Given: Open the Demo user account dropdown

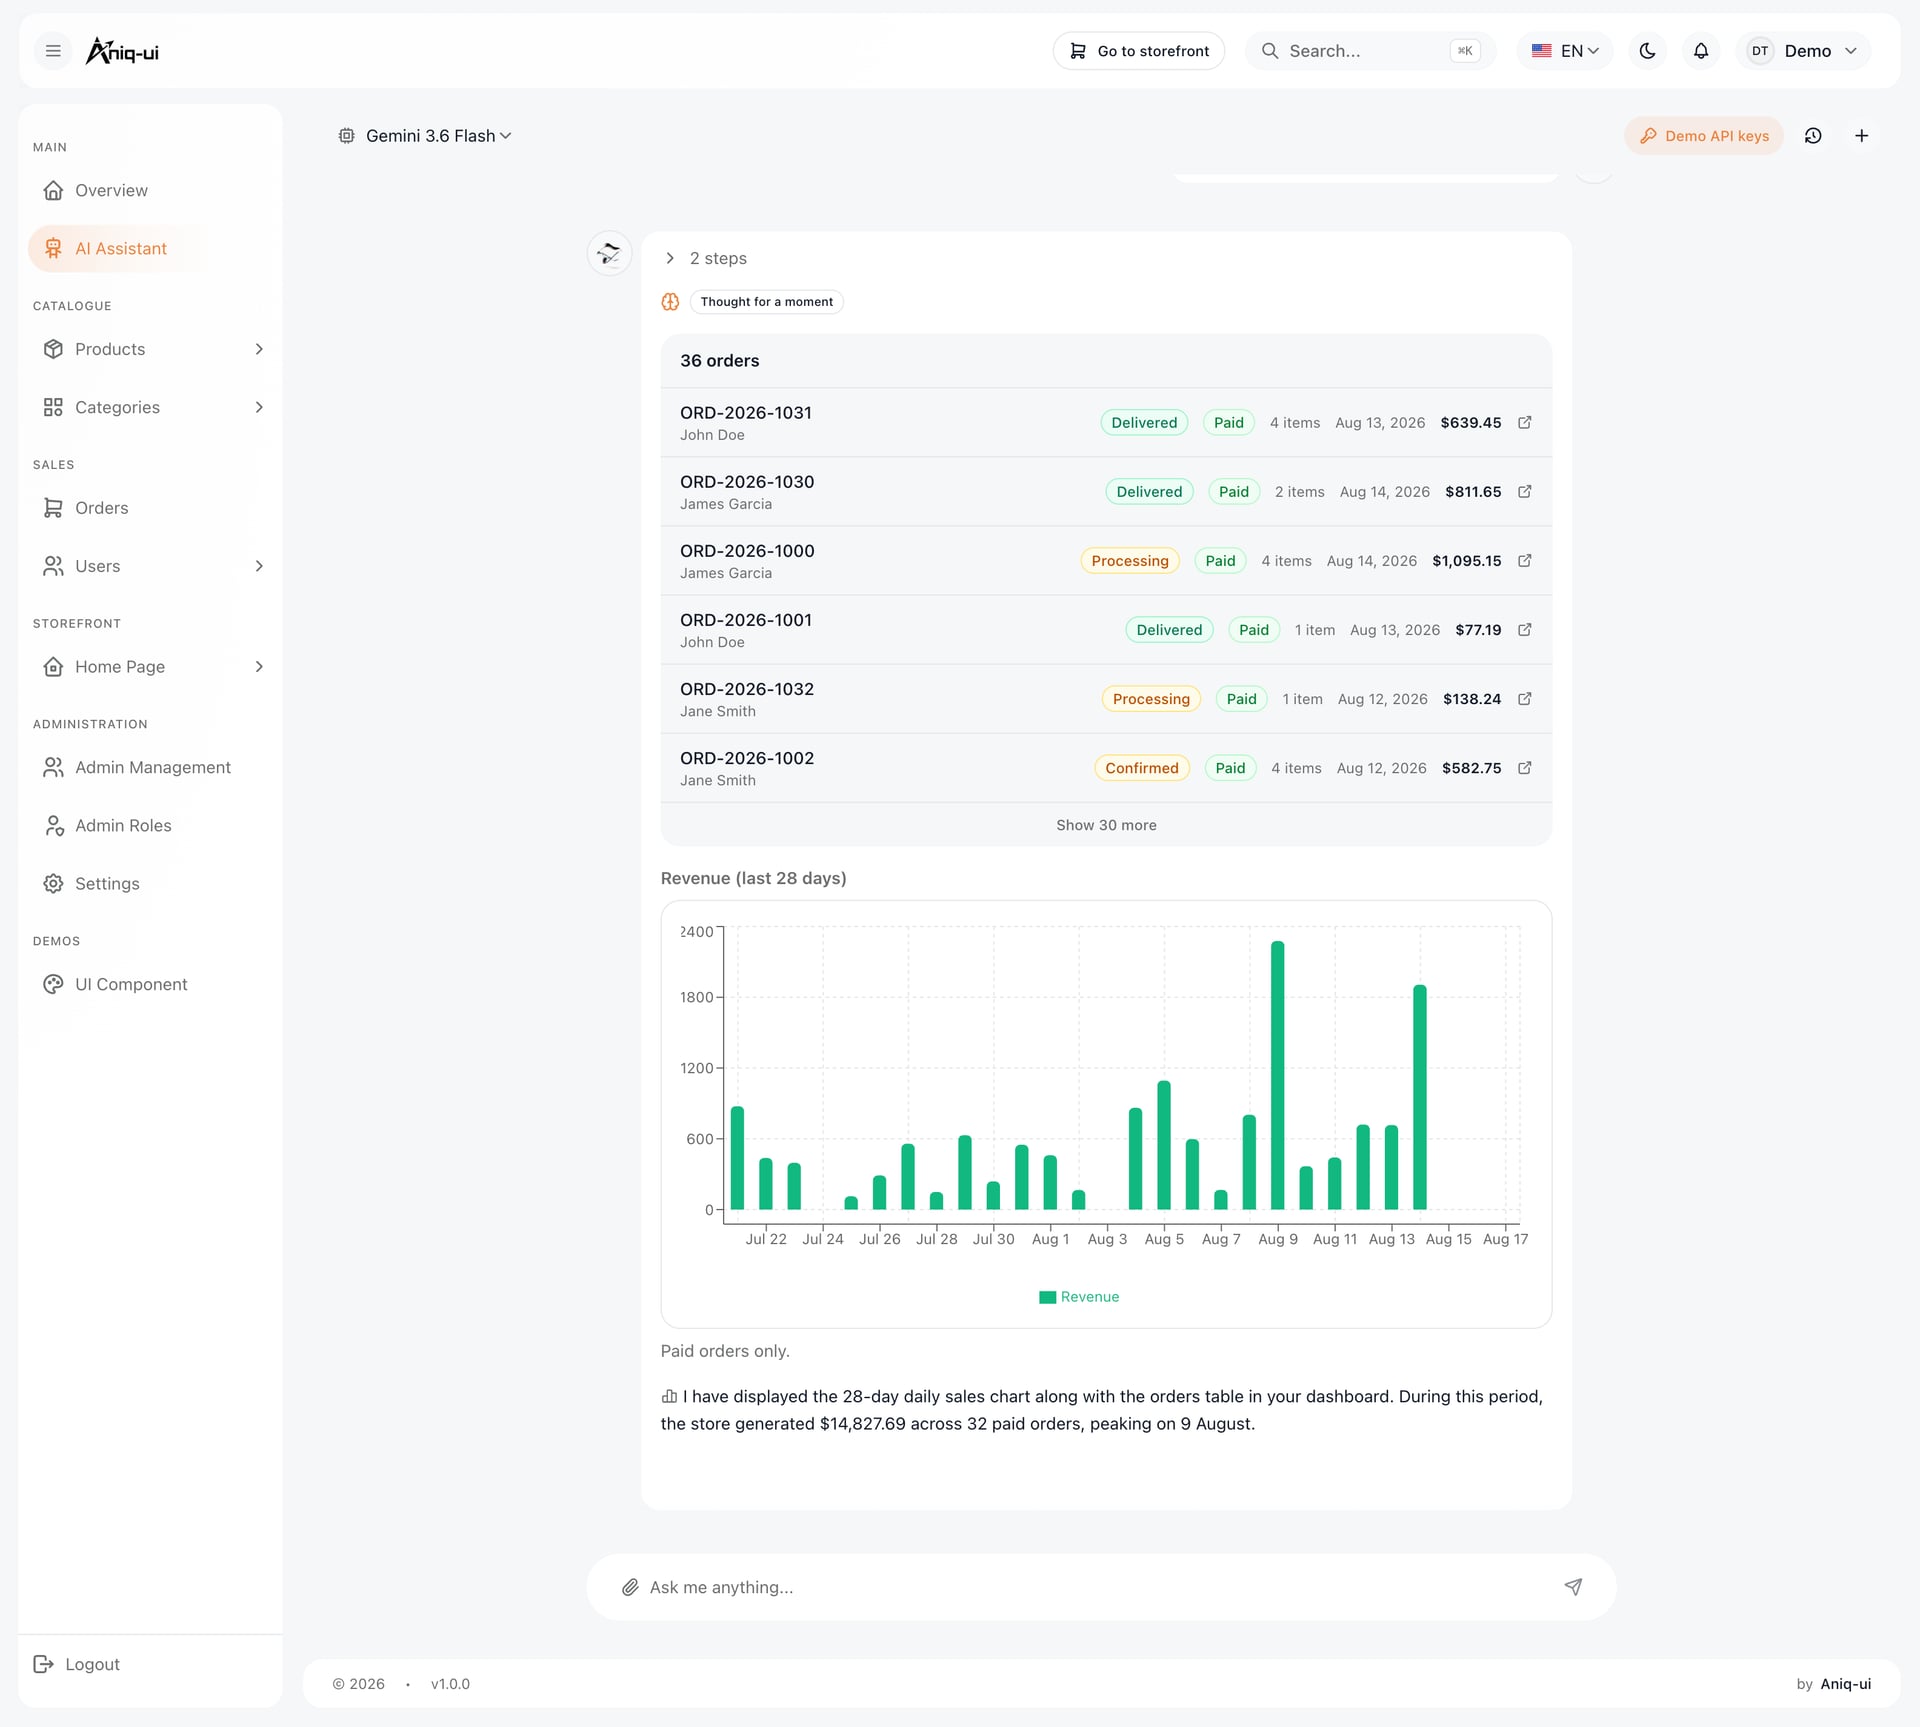Looking at the screenshot, I should (1803, 51).
